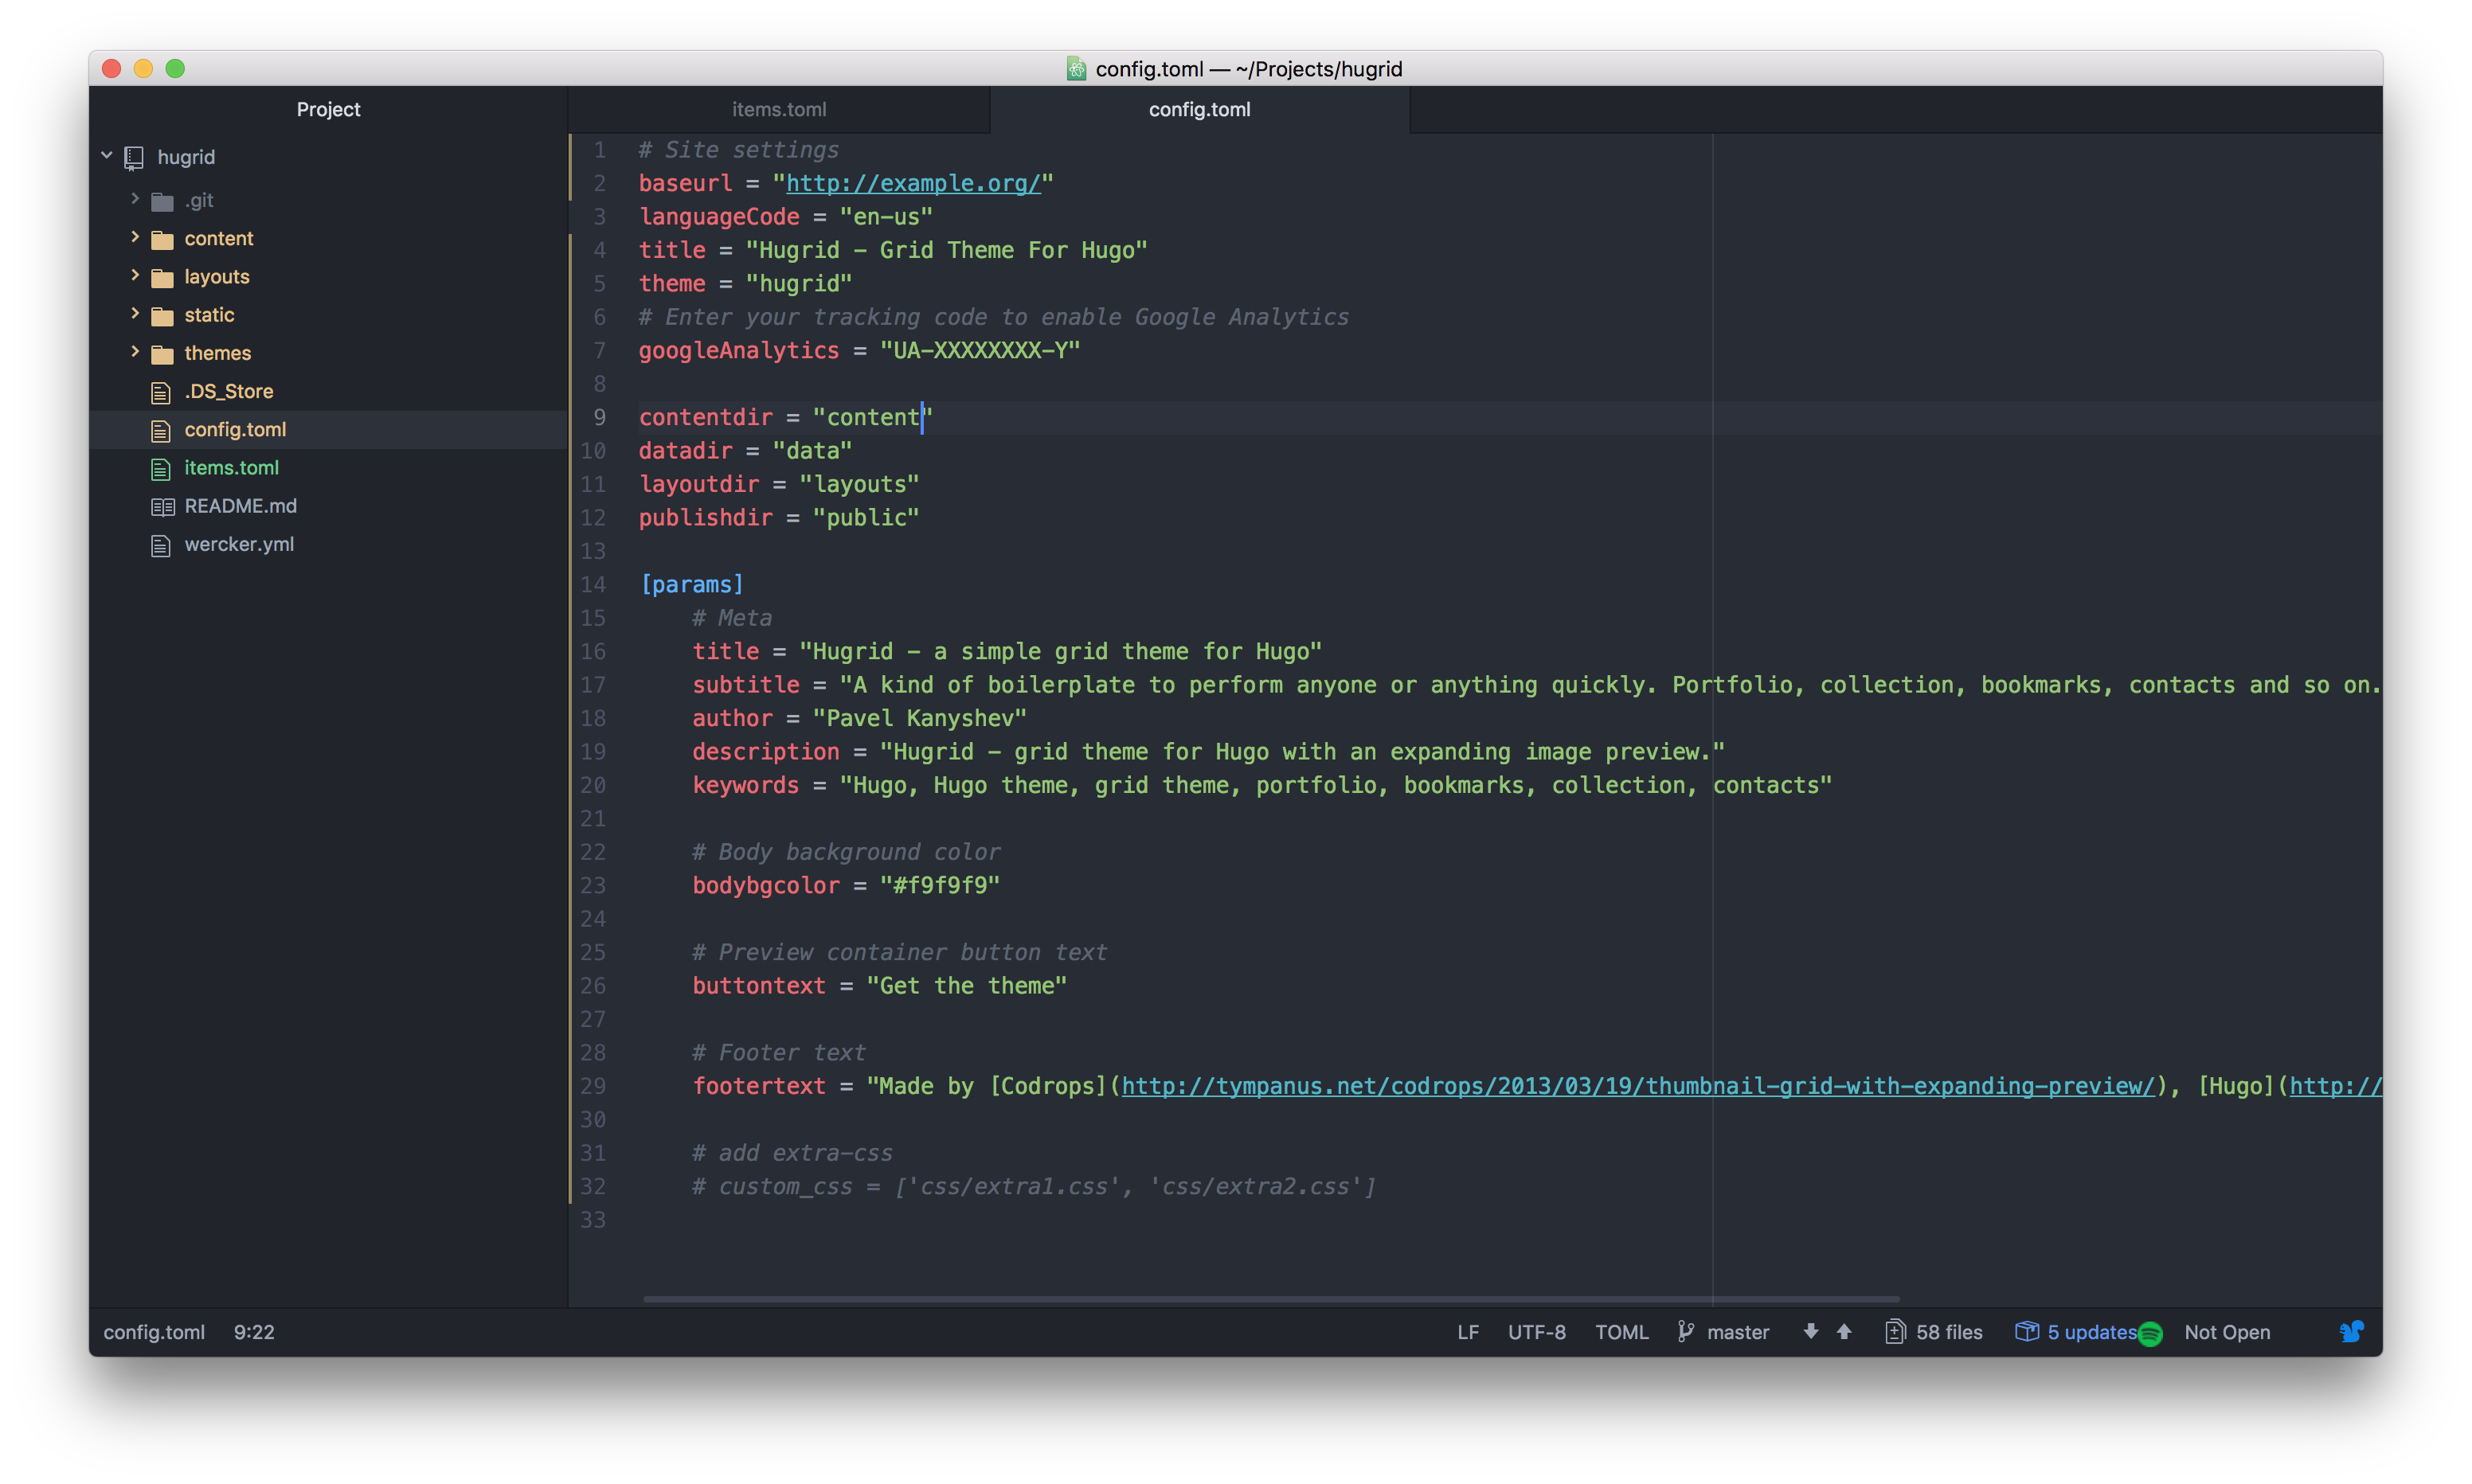Viewport: 2472px width, 1484px height.
Task: Expand the .git folder chevron
Action: coord(135,199)
